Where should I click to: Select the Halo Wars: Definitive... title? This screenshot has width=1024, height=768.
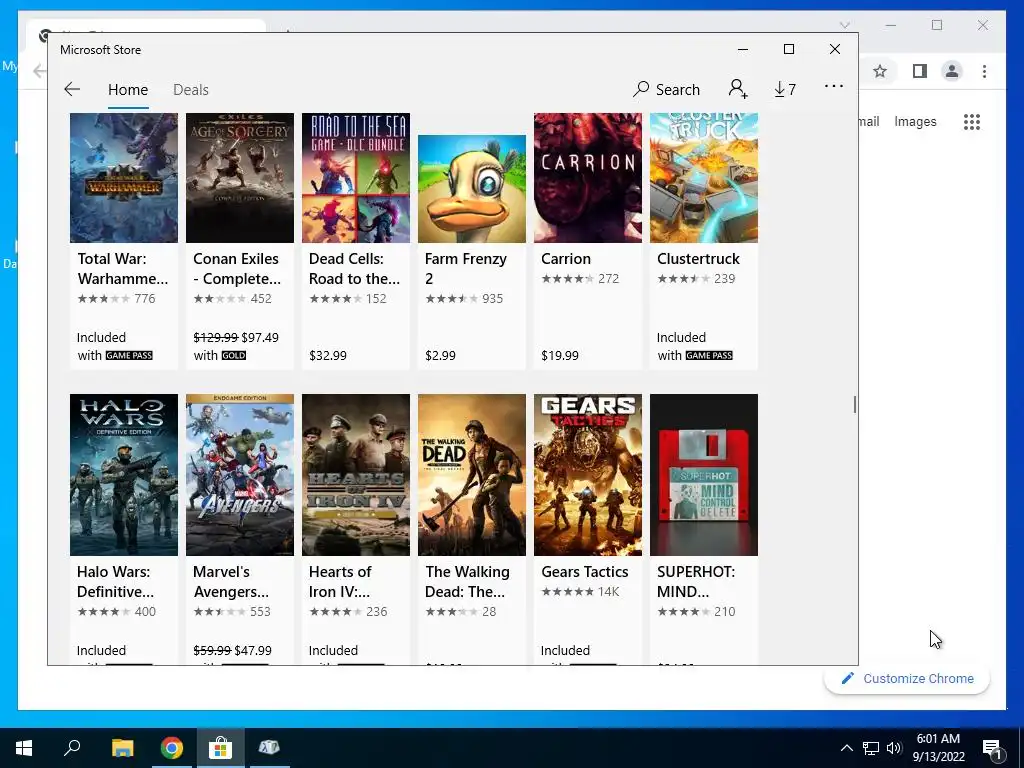point(116,581)
